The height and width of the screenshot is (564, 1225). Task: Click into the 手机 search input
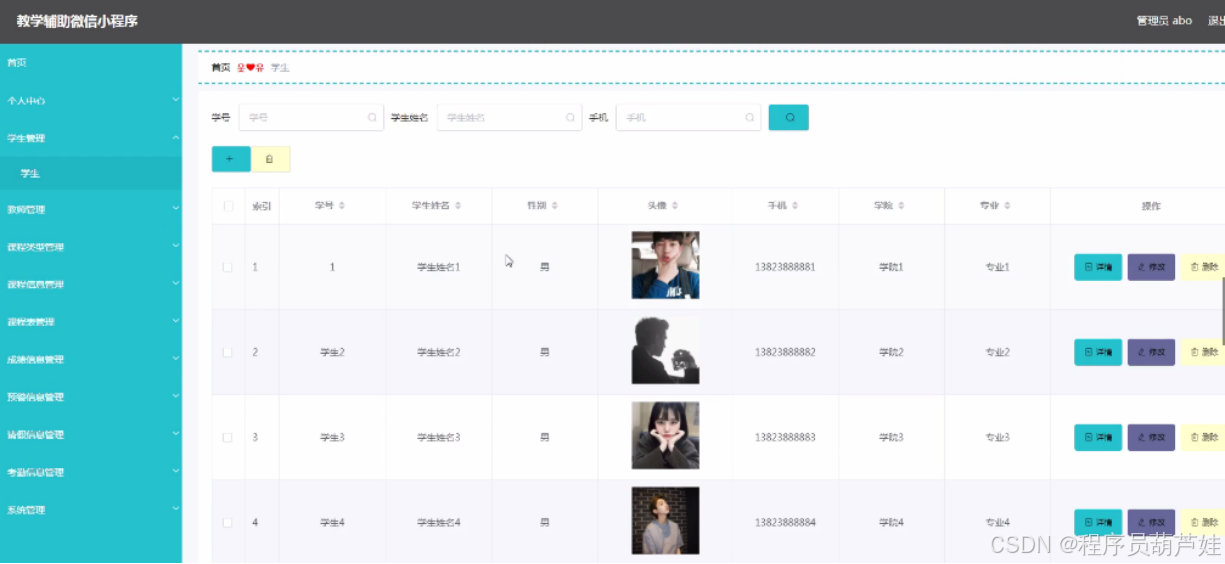click(689, 118)
